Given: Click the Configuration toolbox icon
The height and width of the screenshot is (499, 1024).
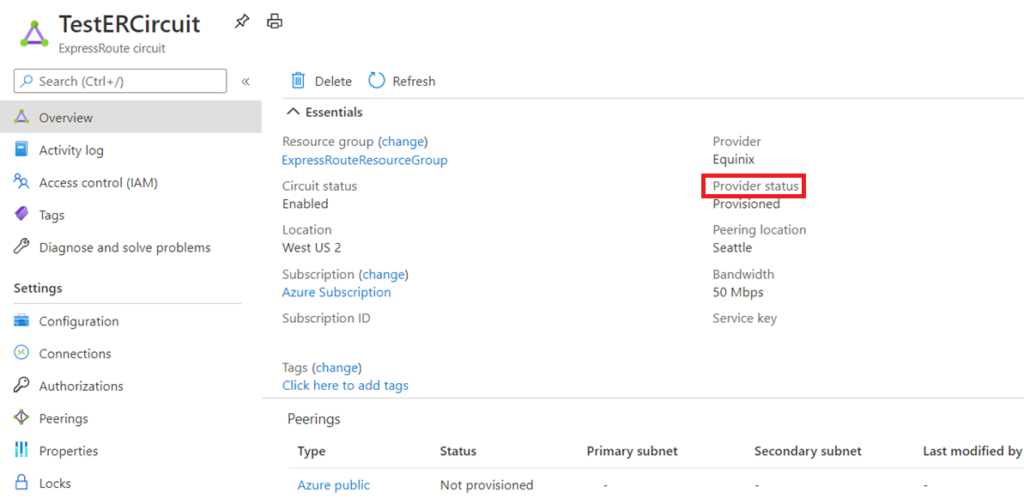Looking at the screenshot, I should click(22, 321).
